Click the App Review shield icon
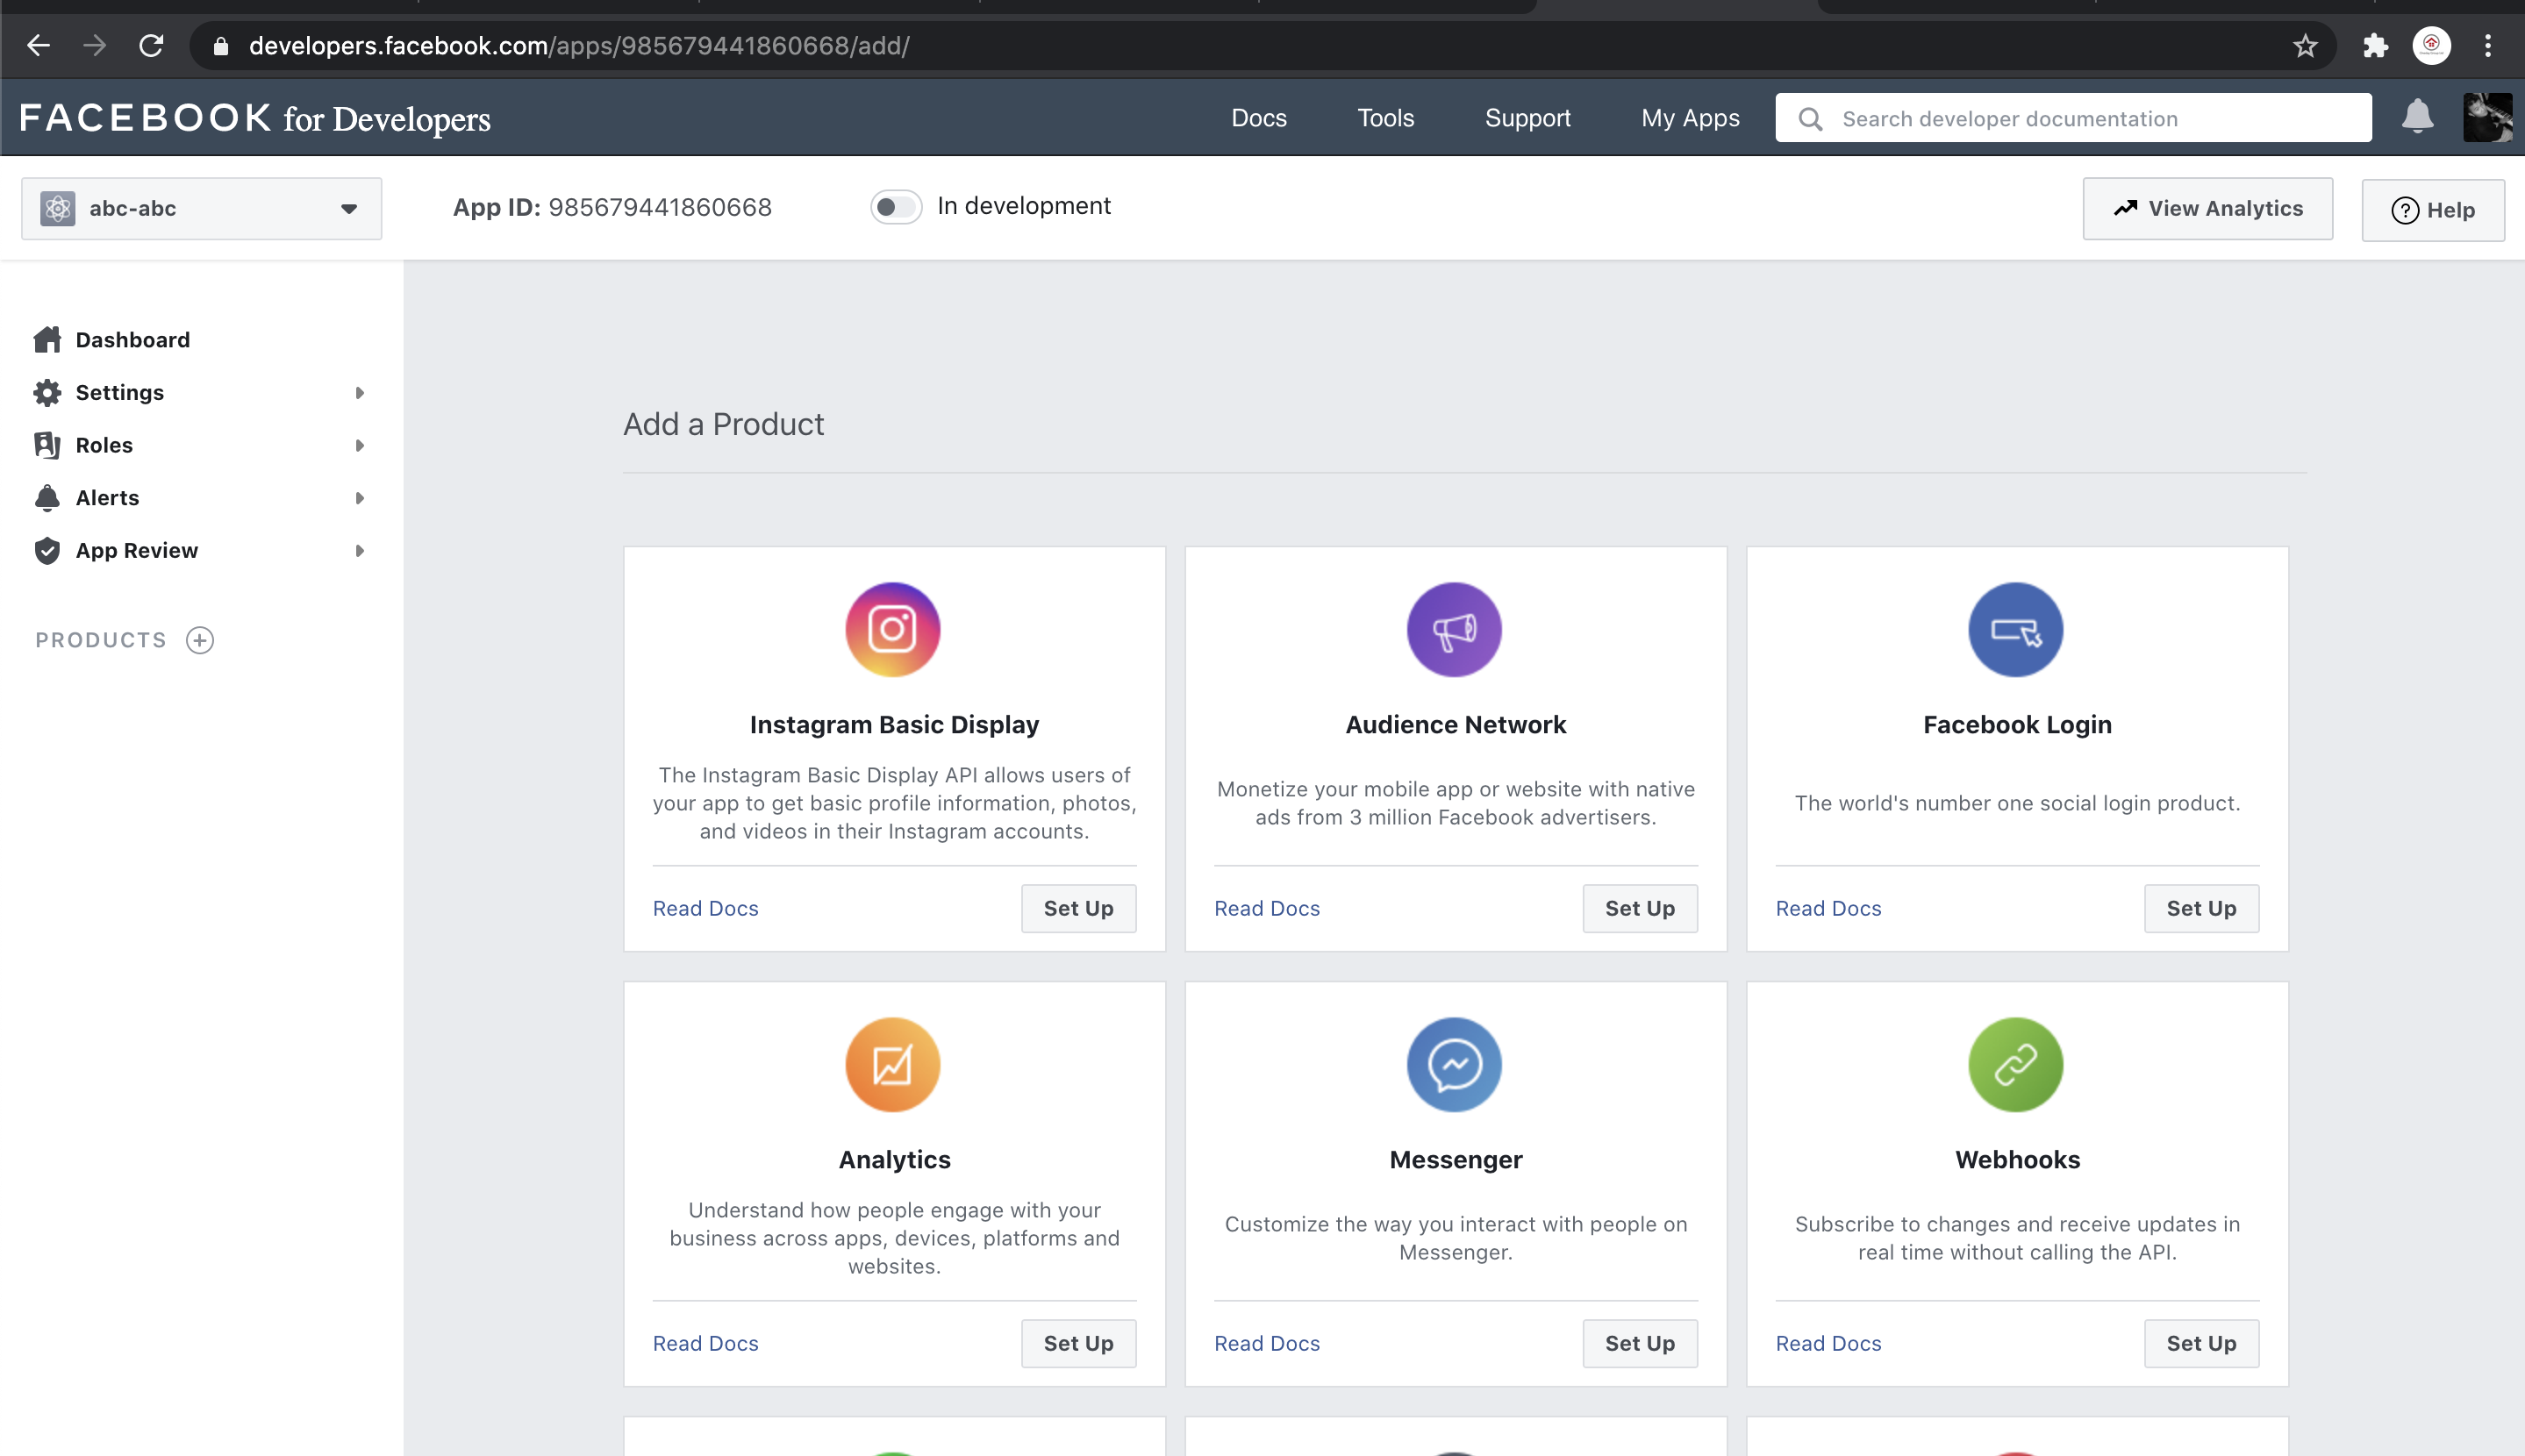 click(47, 551)
